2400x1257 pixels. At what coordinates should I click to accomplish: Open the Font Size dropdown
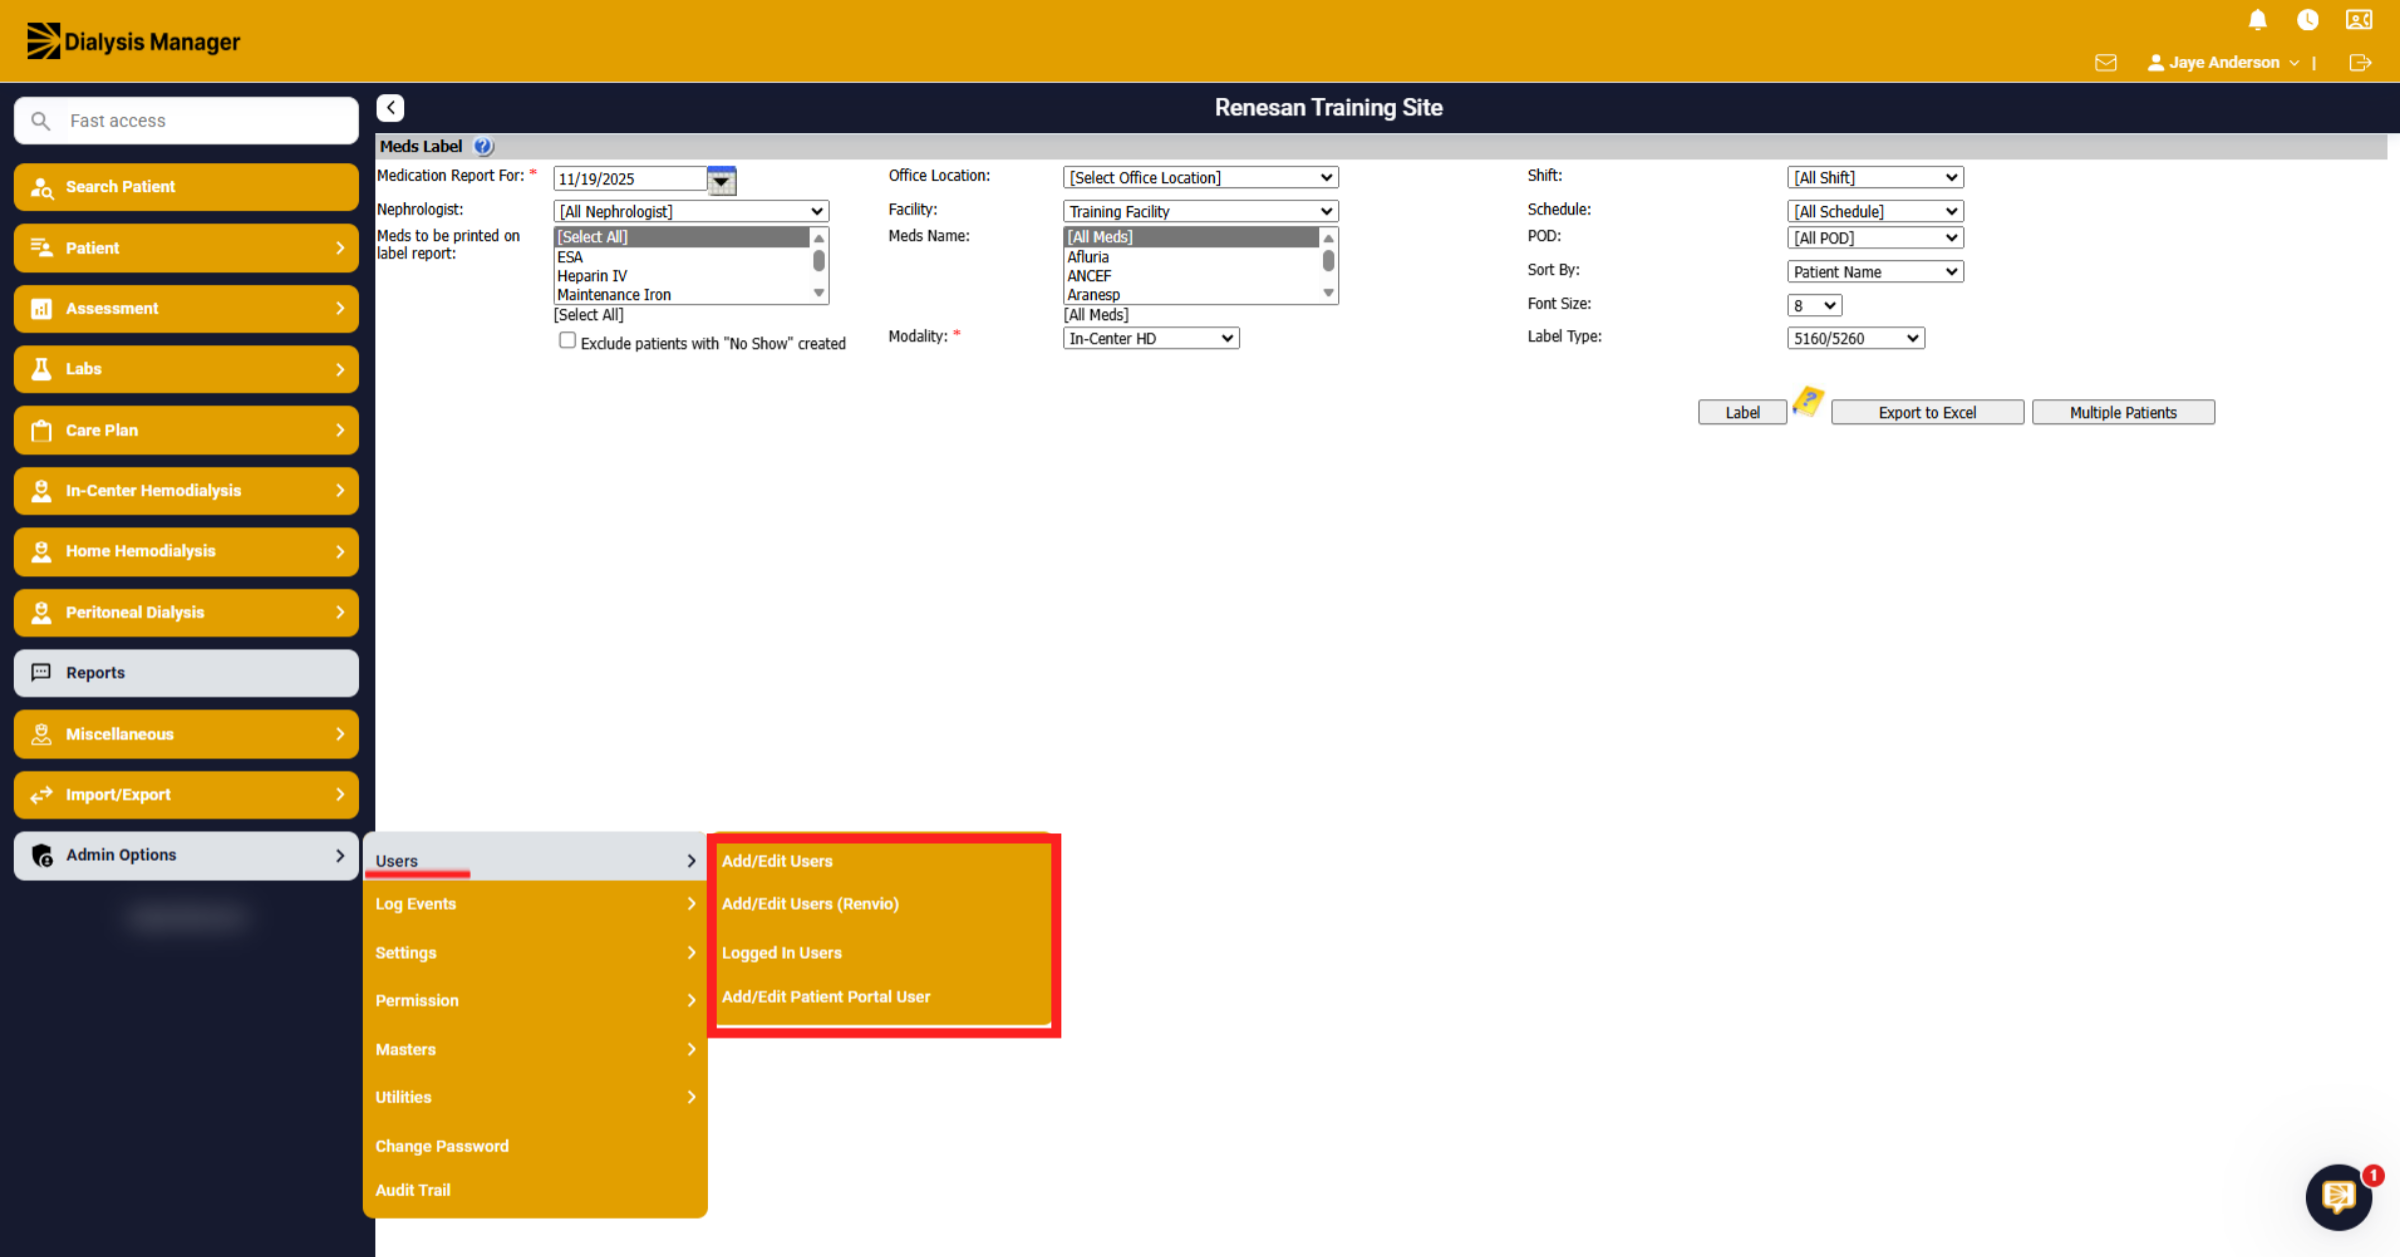tap(1814, 305)
